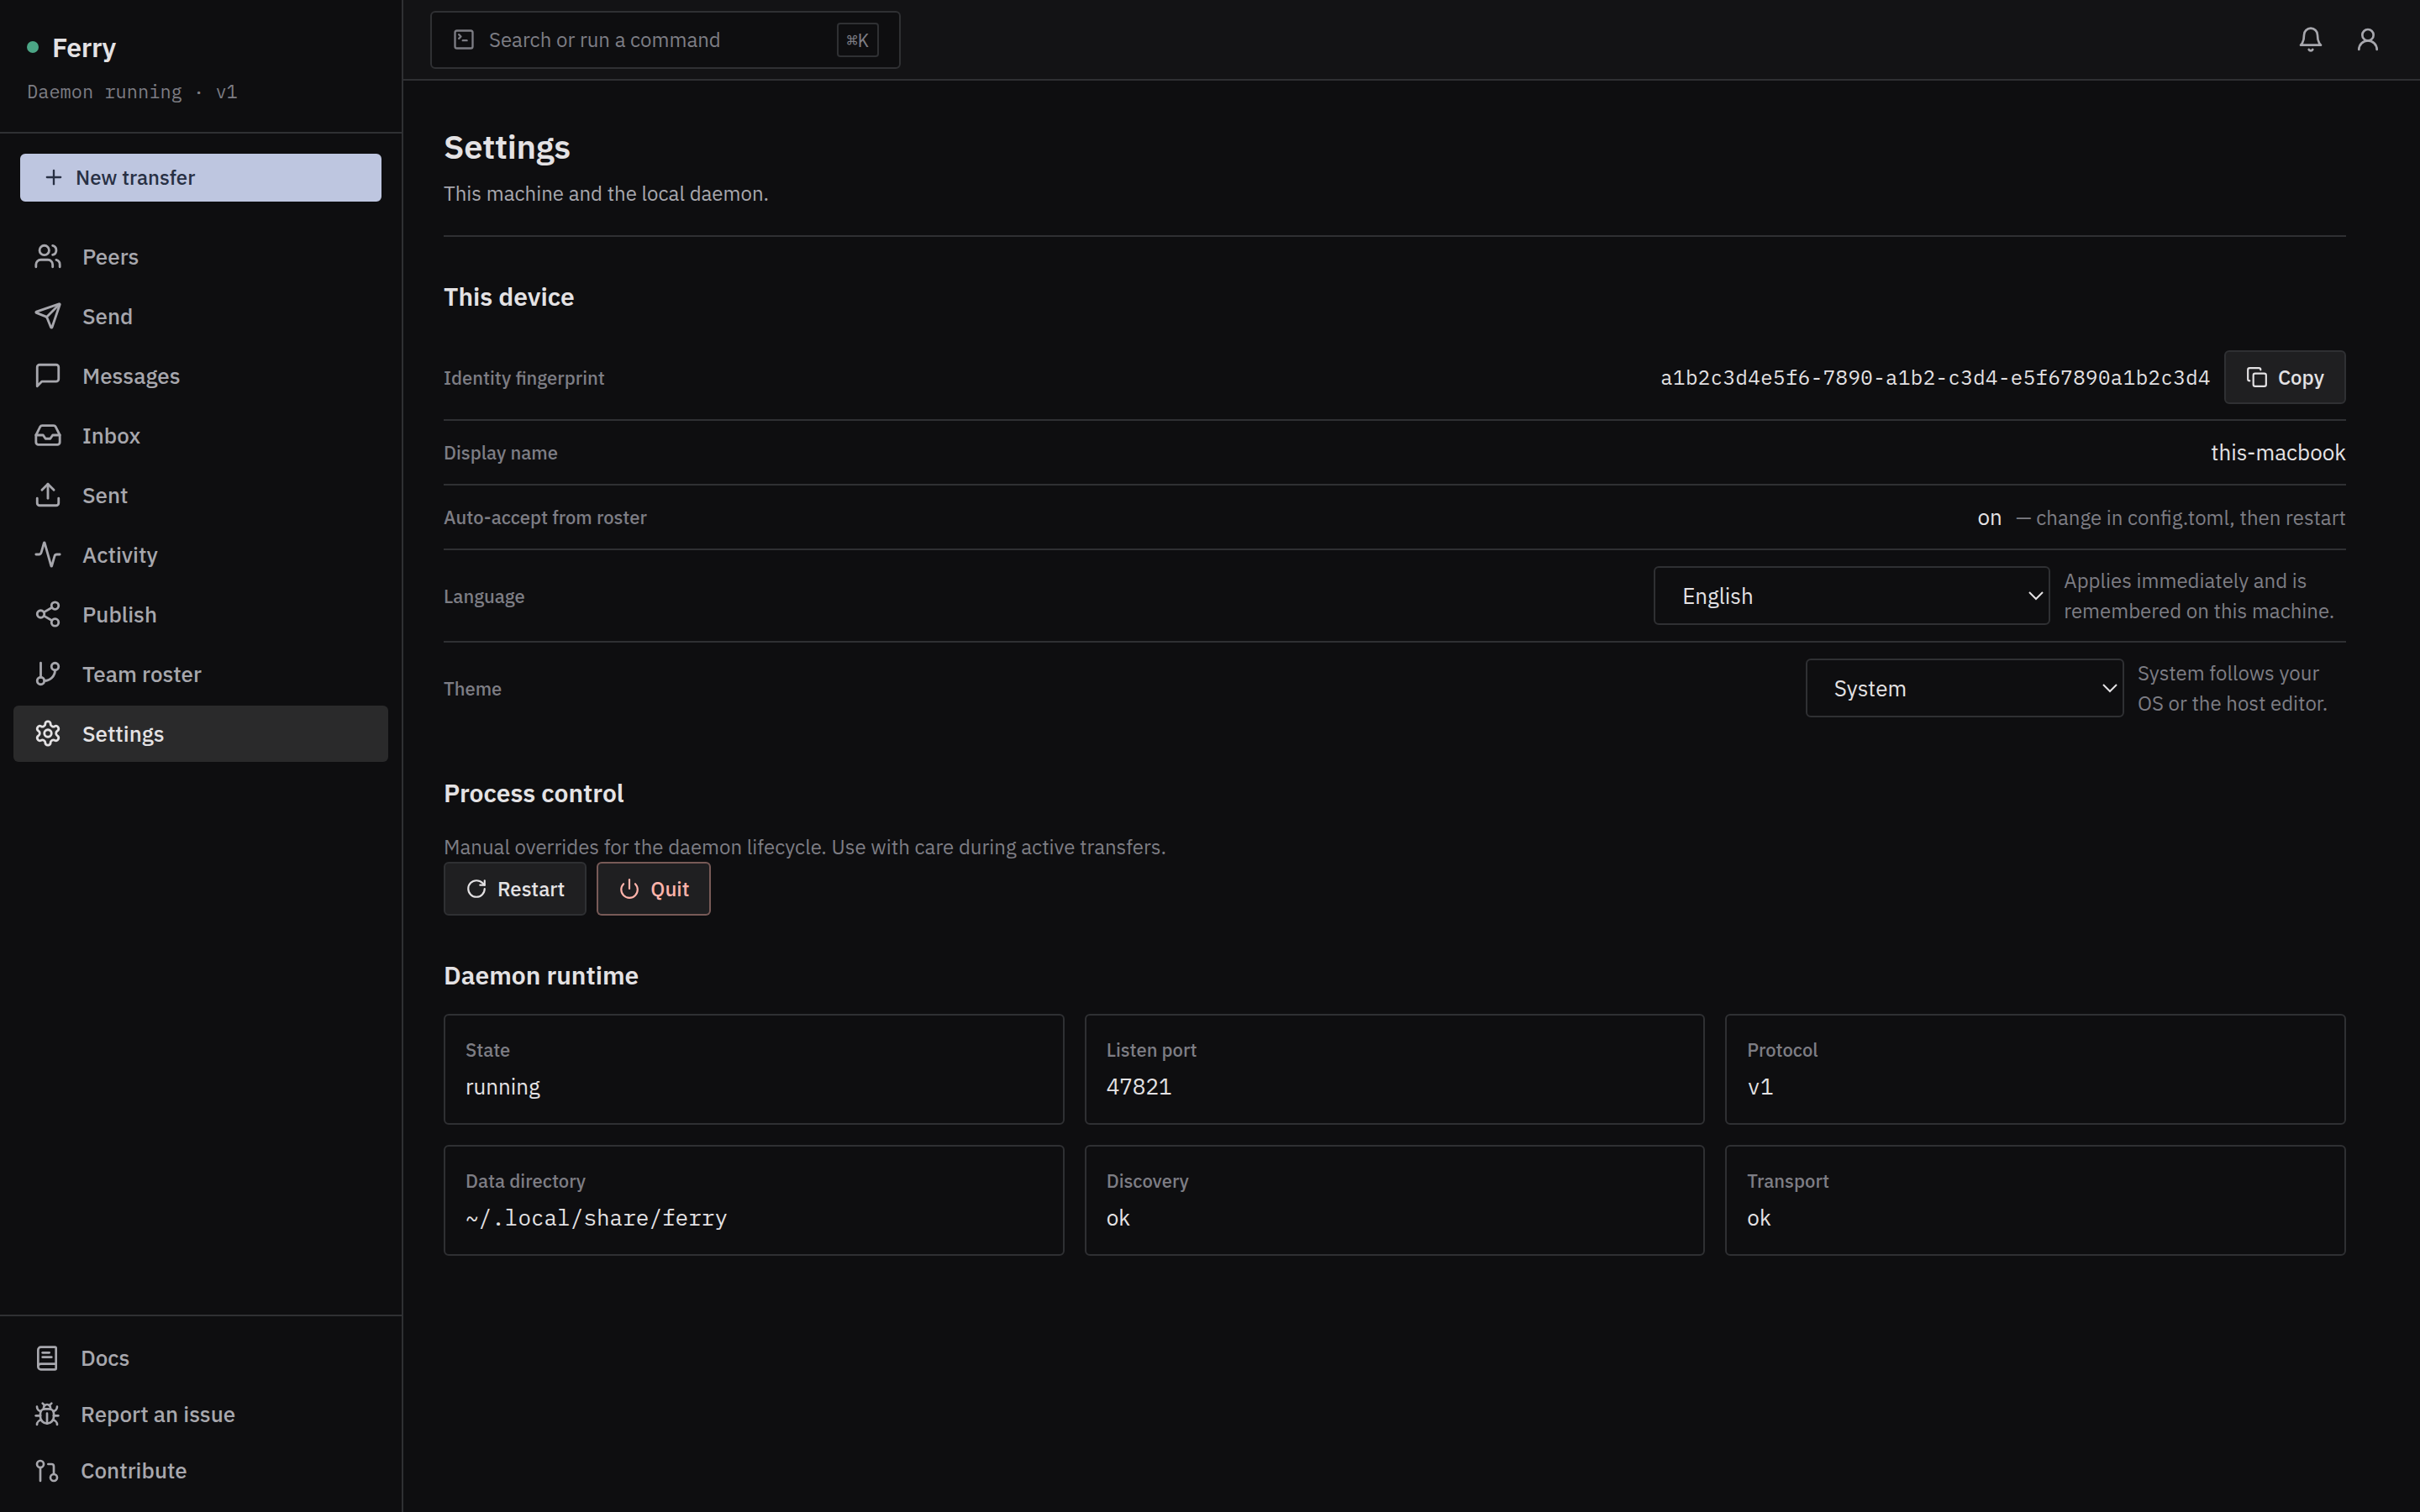
Task: Open Peers in the sidebar
Action: 201,257
